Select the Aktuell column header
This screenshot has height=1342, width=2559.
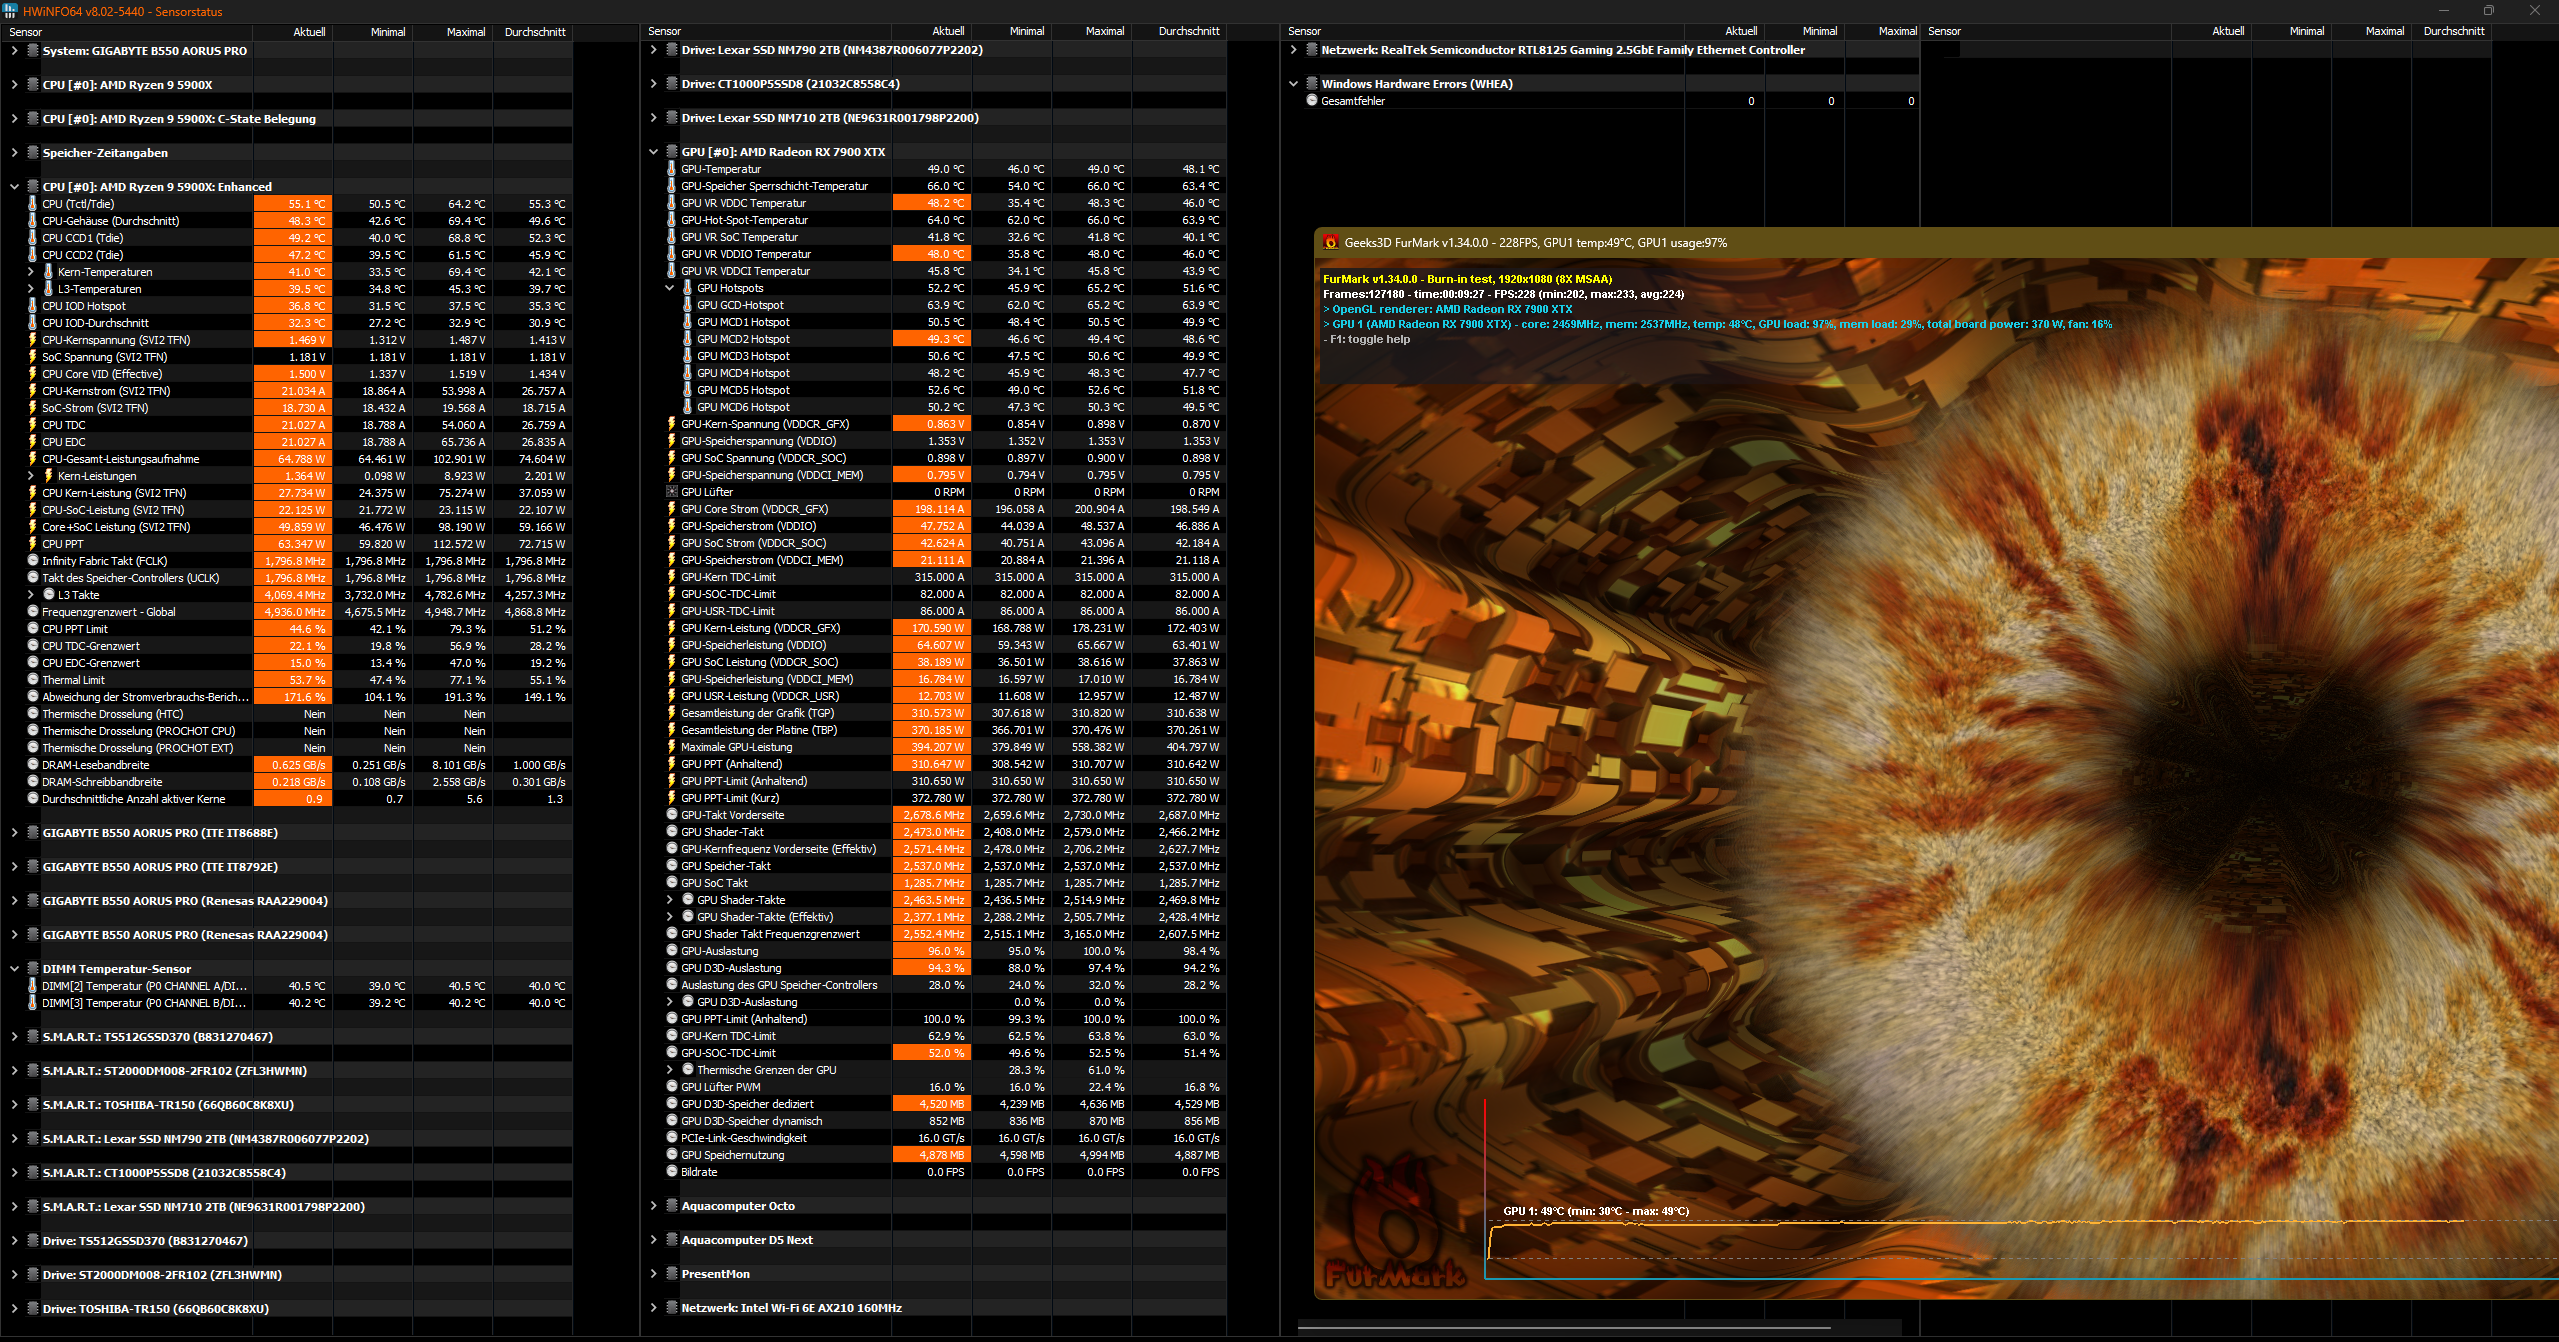click(309, 31)
